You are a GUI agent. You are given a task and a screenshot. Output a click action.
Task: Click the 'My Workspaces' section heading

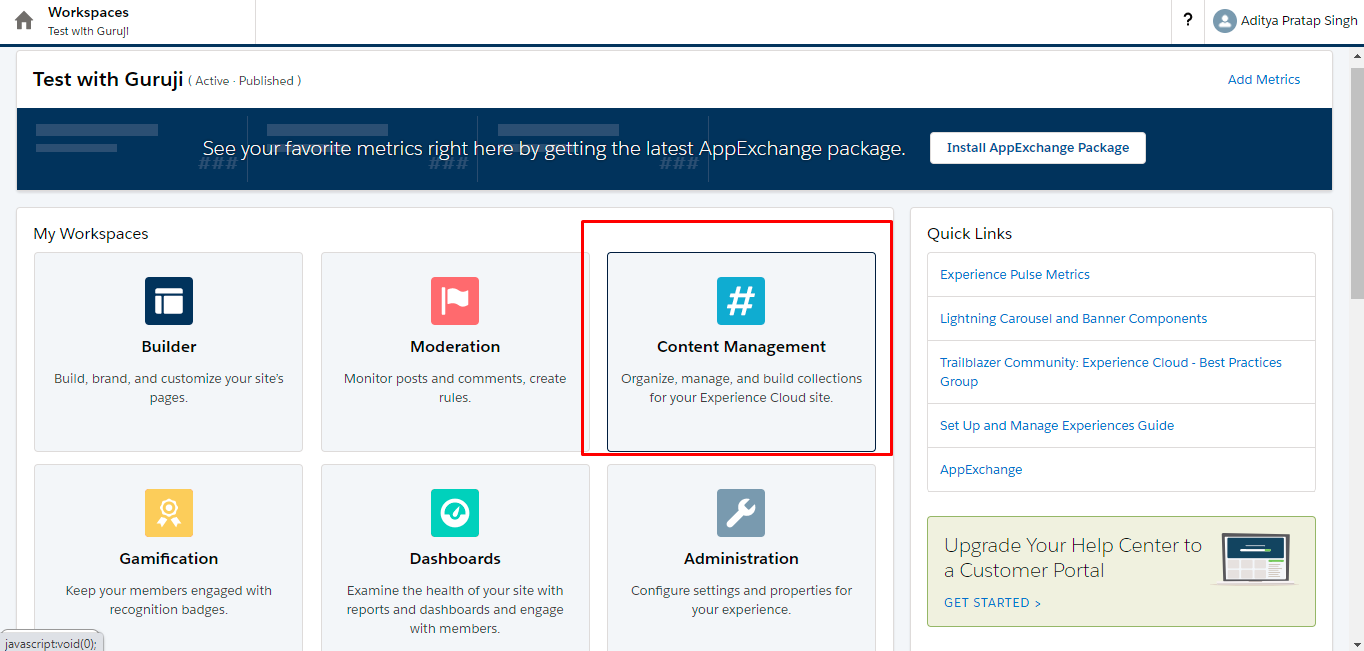[x=91, y=234]
